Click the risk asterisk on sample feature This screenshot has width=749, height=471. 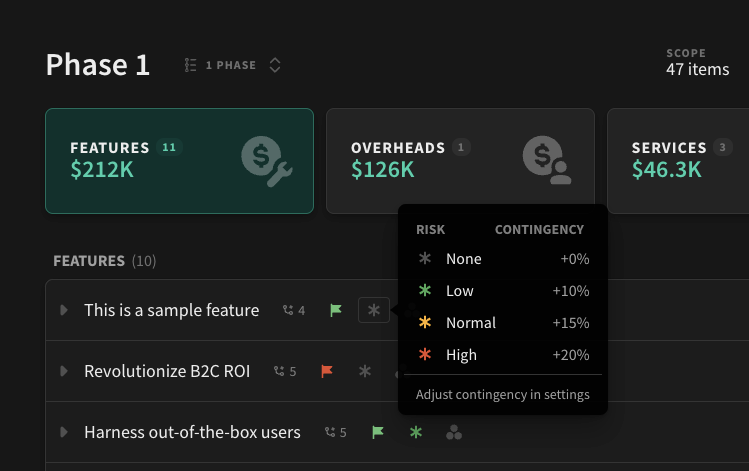tap(374, 310)
